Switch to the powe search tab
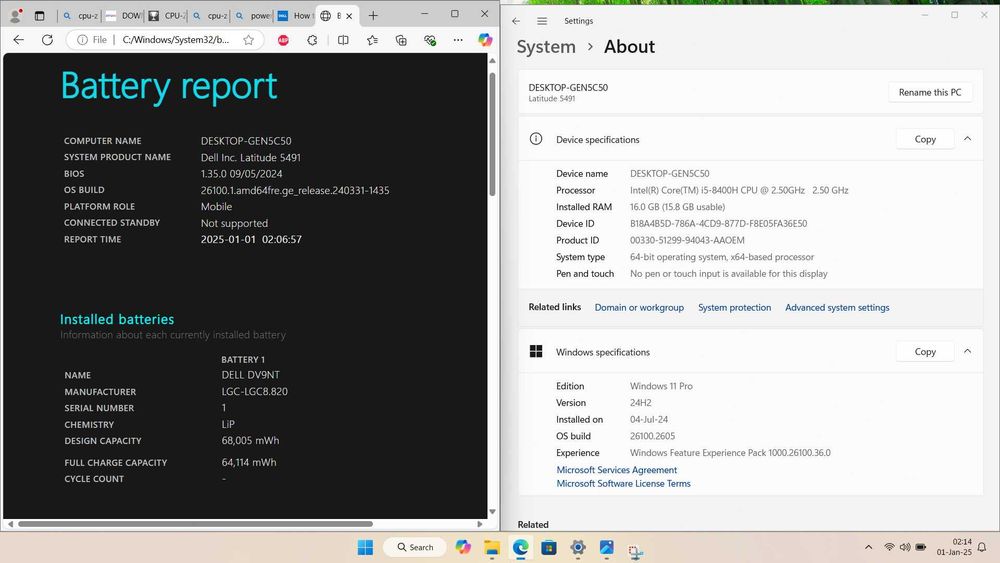The image size is (1000, 563). [253, 15]
